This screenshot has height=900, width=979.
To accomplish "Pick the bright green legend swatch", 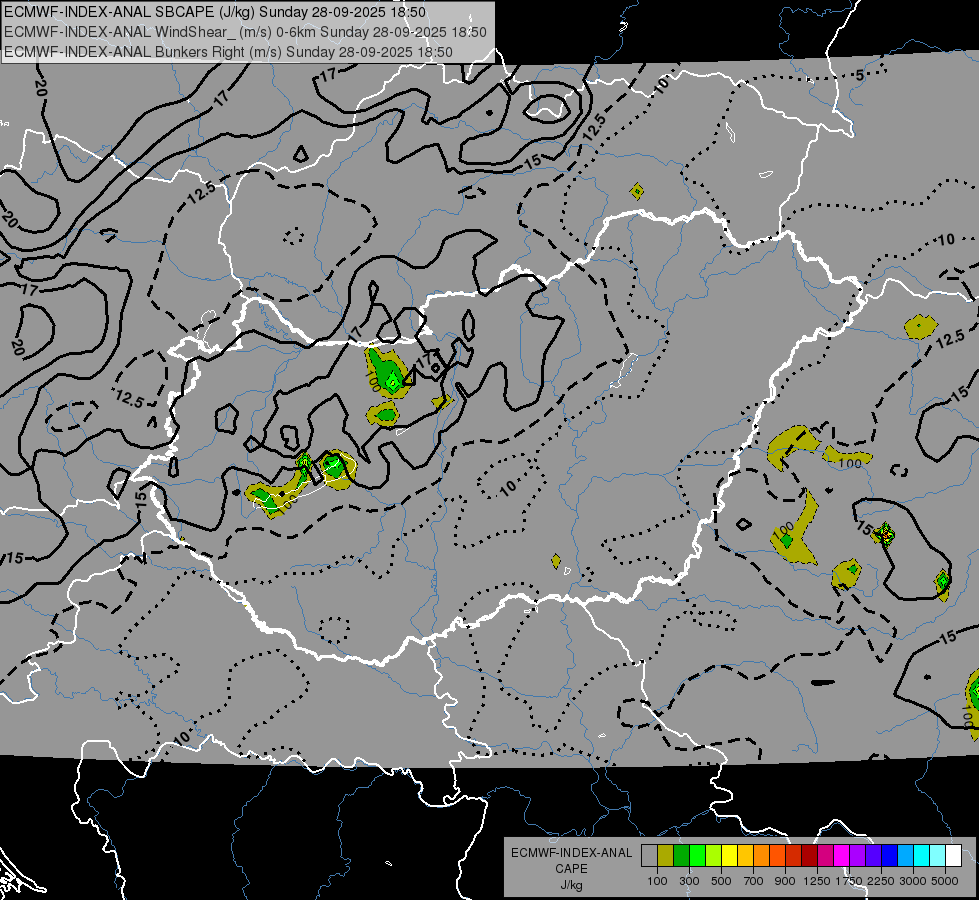I will (x=697, y=856).
